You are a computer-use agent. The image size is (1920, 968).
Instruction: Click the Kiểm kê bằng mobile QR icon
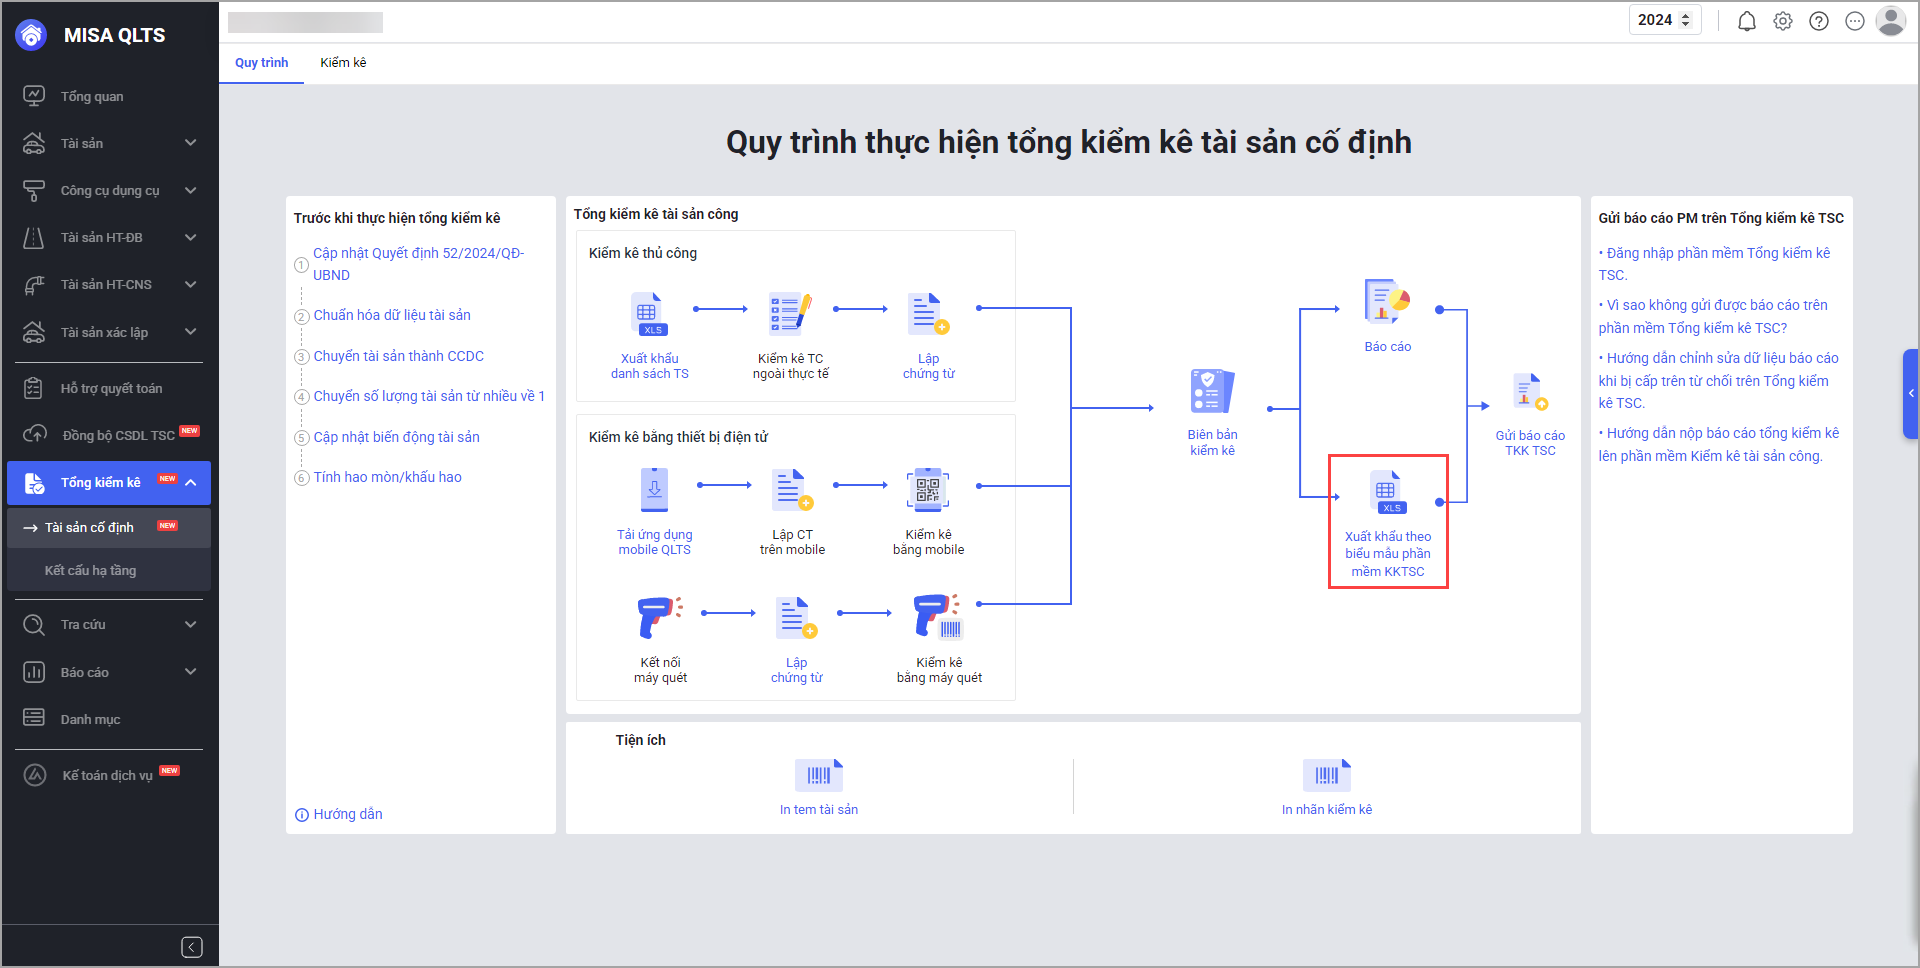pos(928,490)
